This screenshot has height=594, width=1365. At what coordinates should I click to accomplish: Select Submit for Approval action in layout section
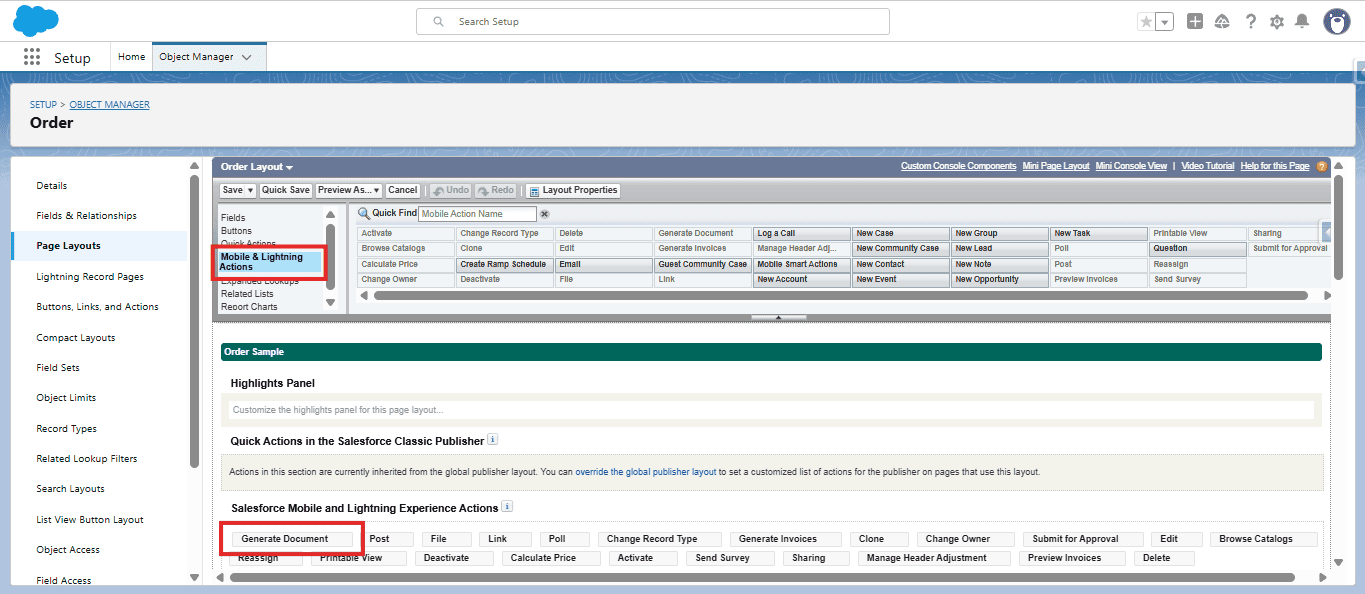pos(1083,539)
